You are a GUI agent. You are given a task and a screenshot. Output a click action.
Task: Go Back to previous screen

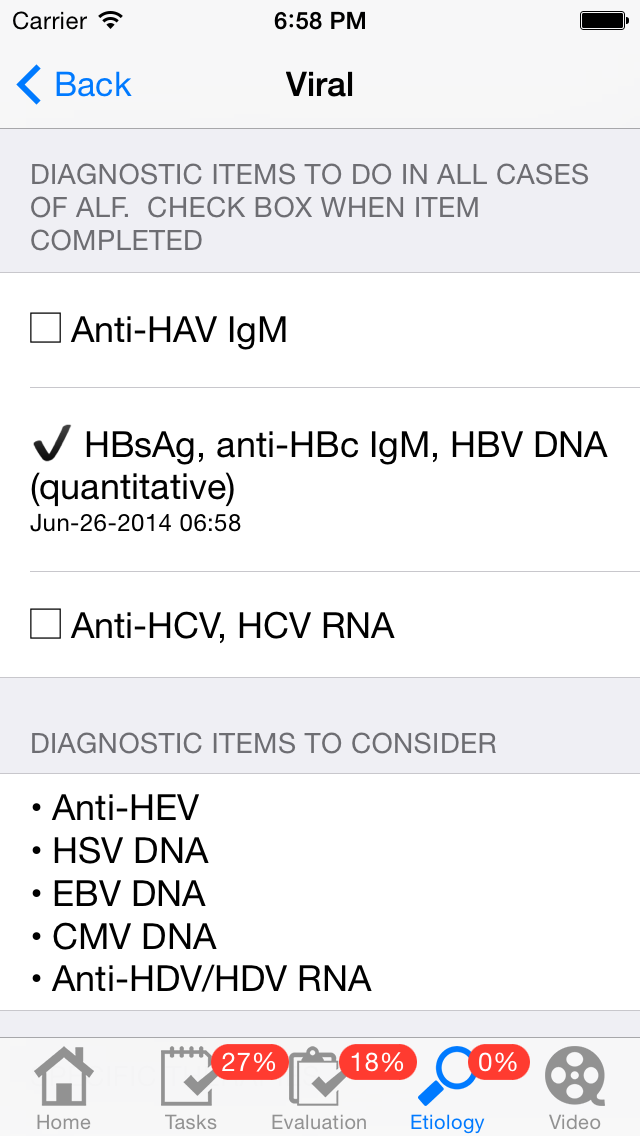[x=74, y=85]
